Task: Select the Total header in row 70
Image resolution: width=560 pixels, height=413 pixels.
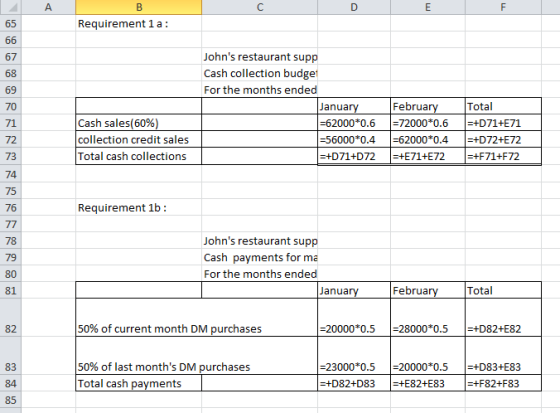Action: click(503, 106)
